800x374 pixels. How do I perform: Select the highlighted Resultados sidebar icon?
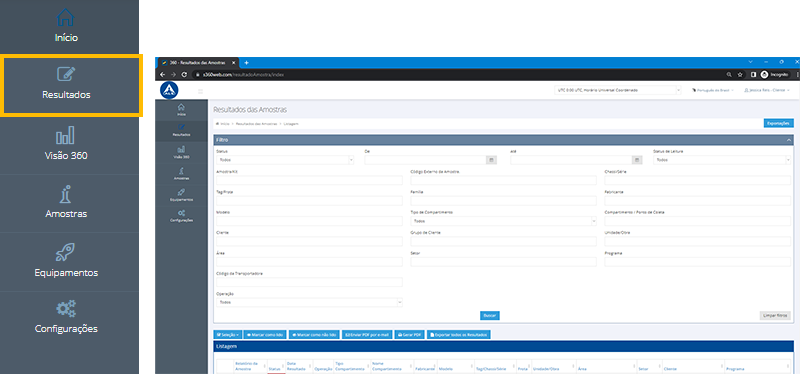(x=66, y=75)
